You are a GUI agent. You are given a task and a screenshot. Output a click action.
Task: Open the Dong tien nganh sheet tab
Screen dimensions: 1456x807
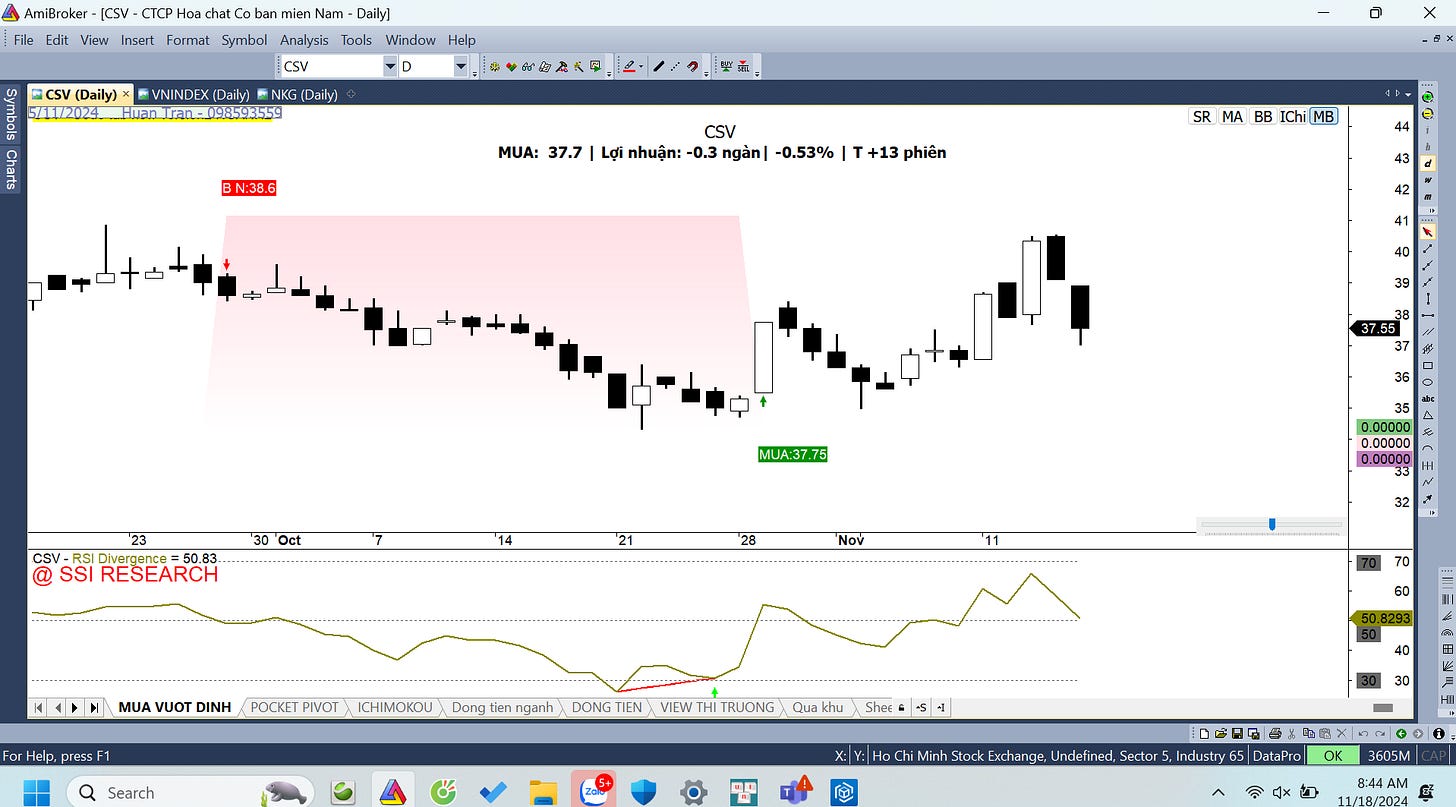click(x=502, y=707)
